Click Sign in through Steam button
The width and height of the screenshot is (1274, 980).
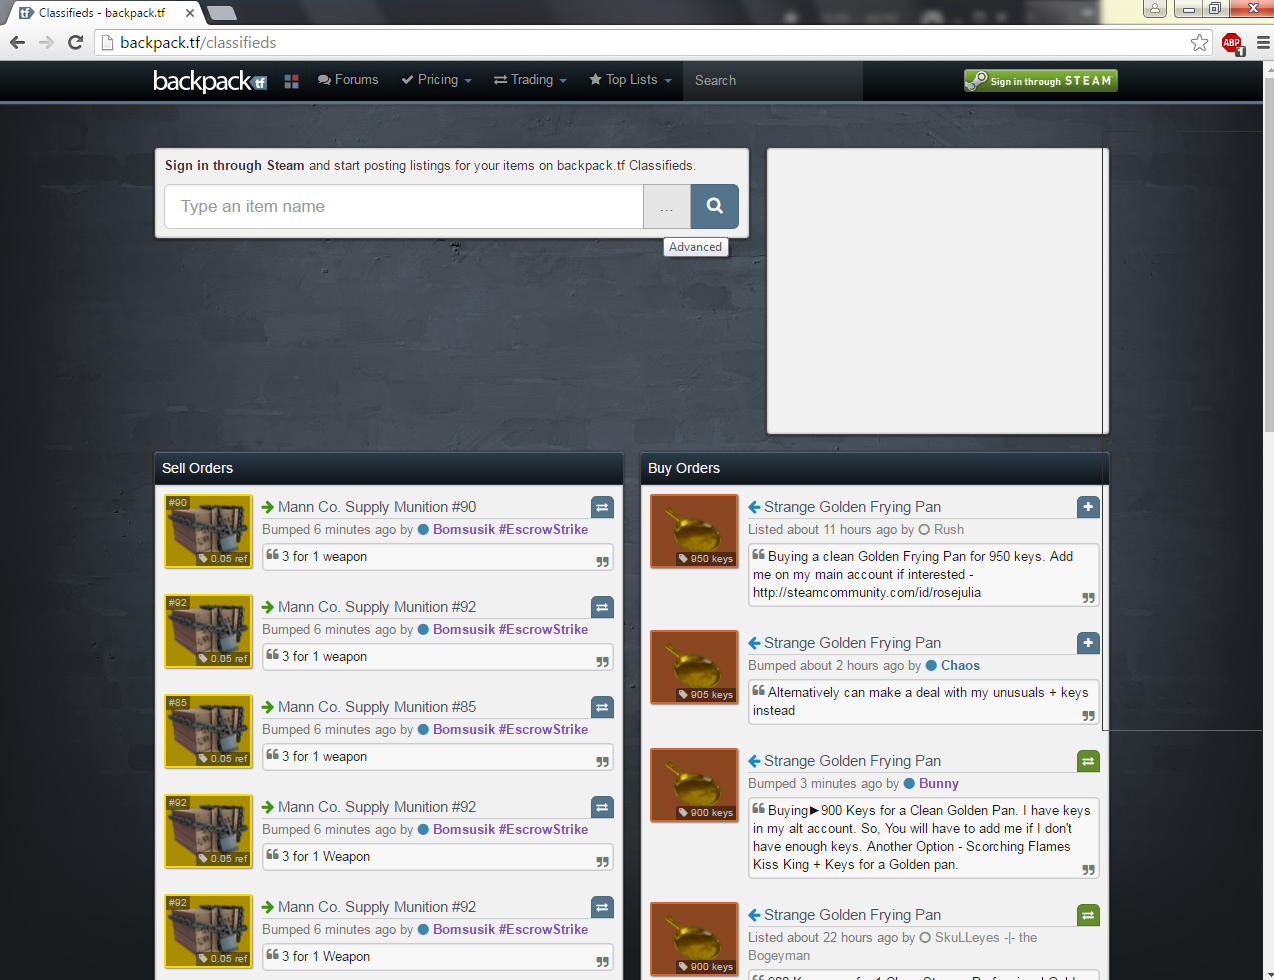pyautogui.click(x=1040, y=81)
